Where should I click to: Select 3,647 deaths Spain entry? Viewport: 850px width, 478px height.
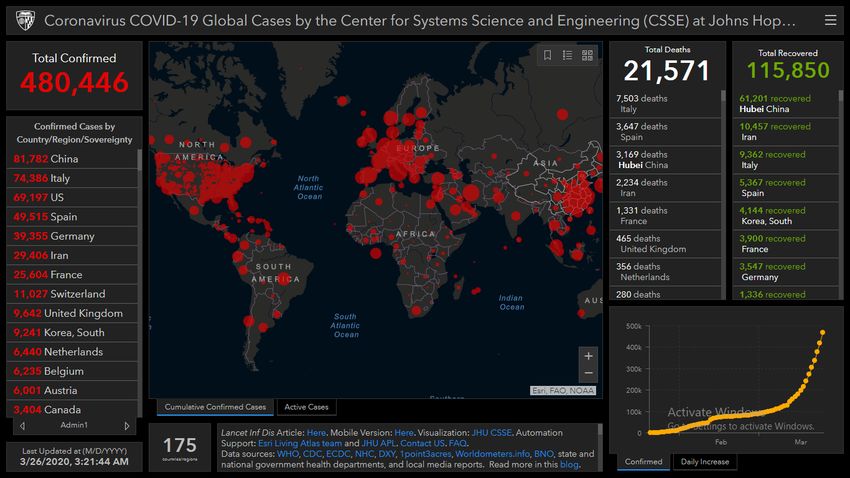pos(666,132)
